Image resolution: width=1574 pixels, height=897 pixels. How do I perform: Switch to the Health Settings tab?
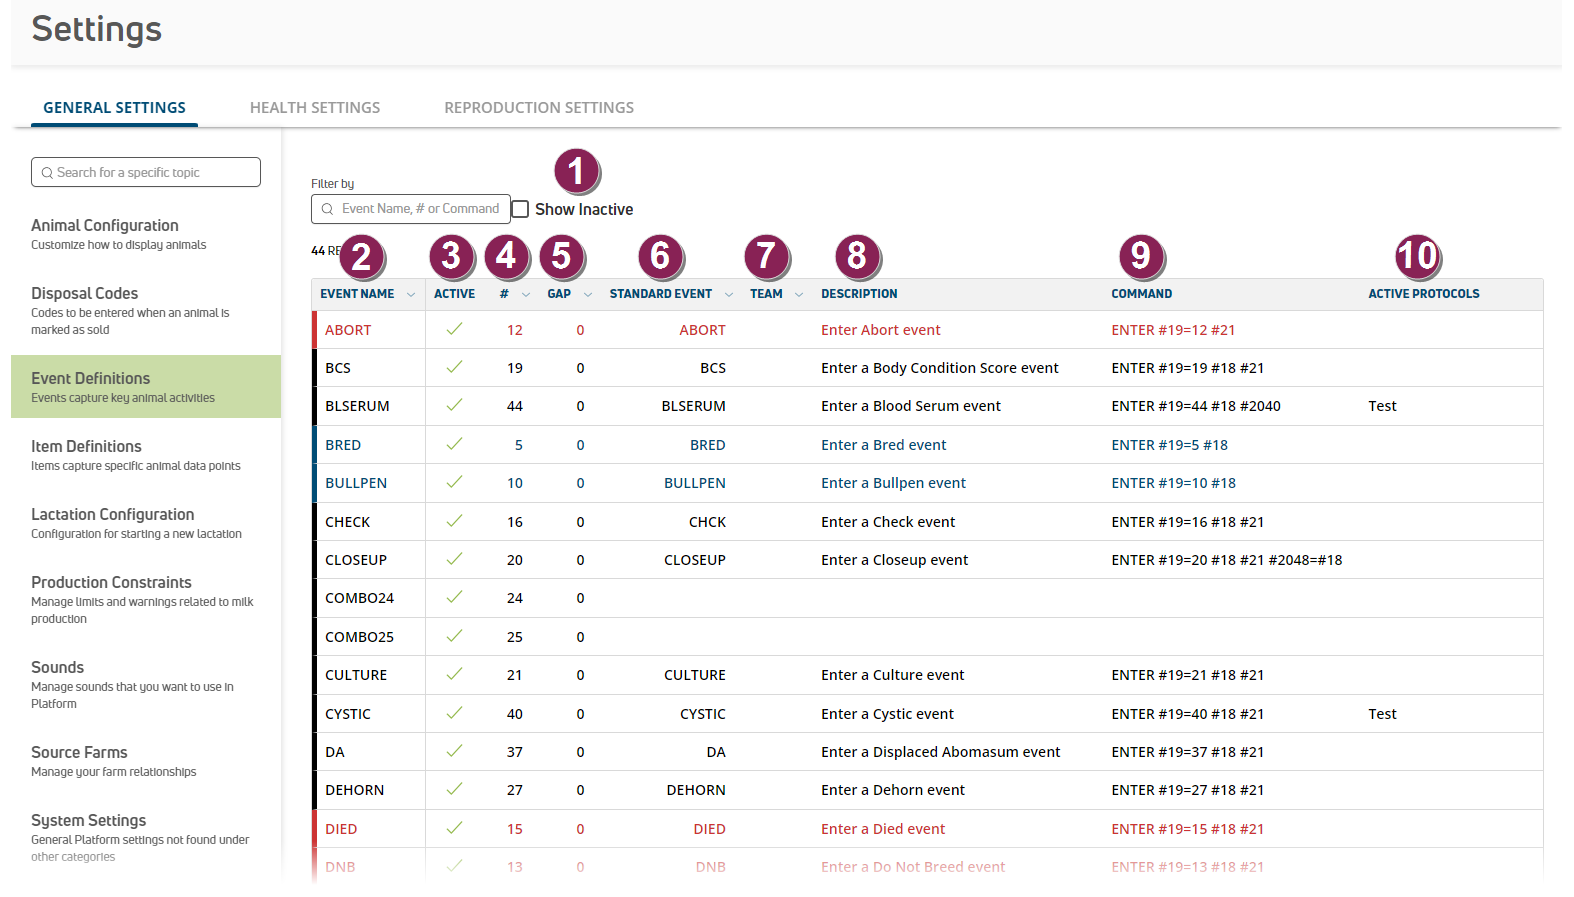(315, 108)
